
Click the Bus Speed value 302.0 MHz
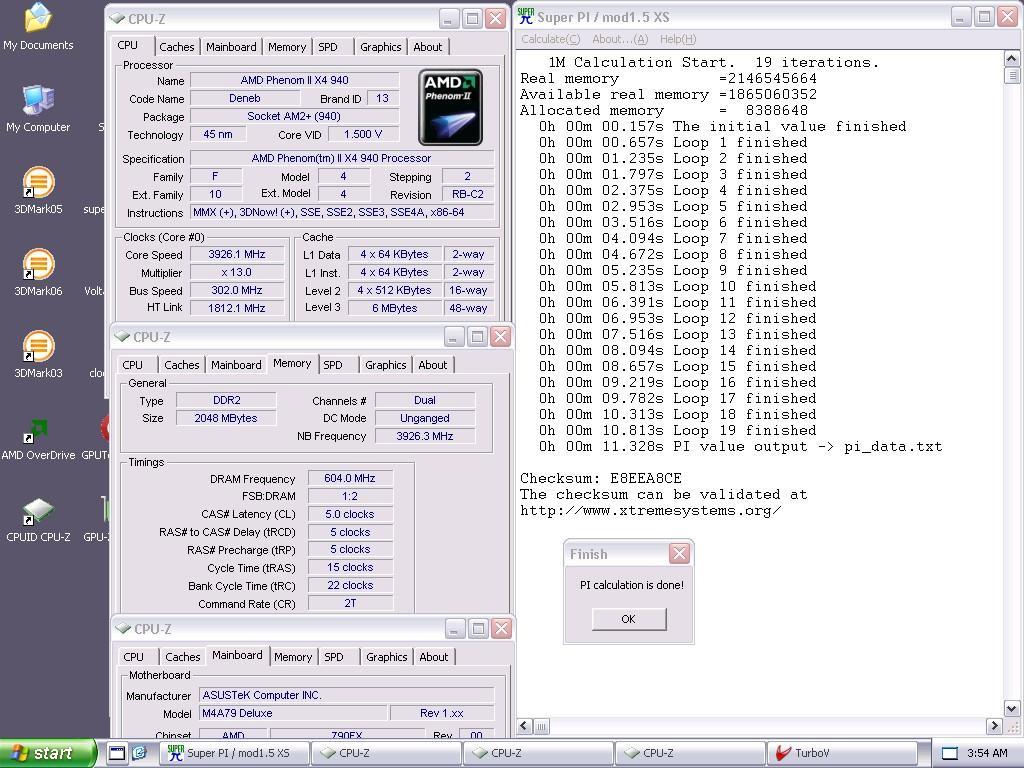236,290
